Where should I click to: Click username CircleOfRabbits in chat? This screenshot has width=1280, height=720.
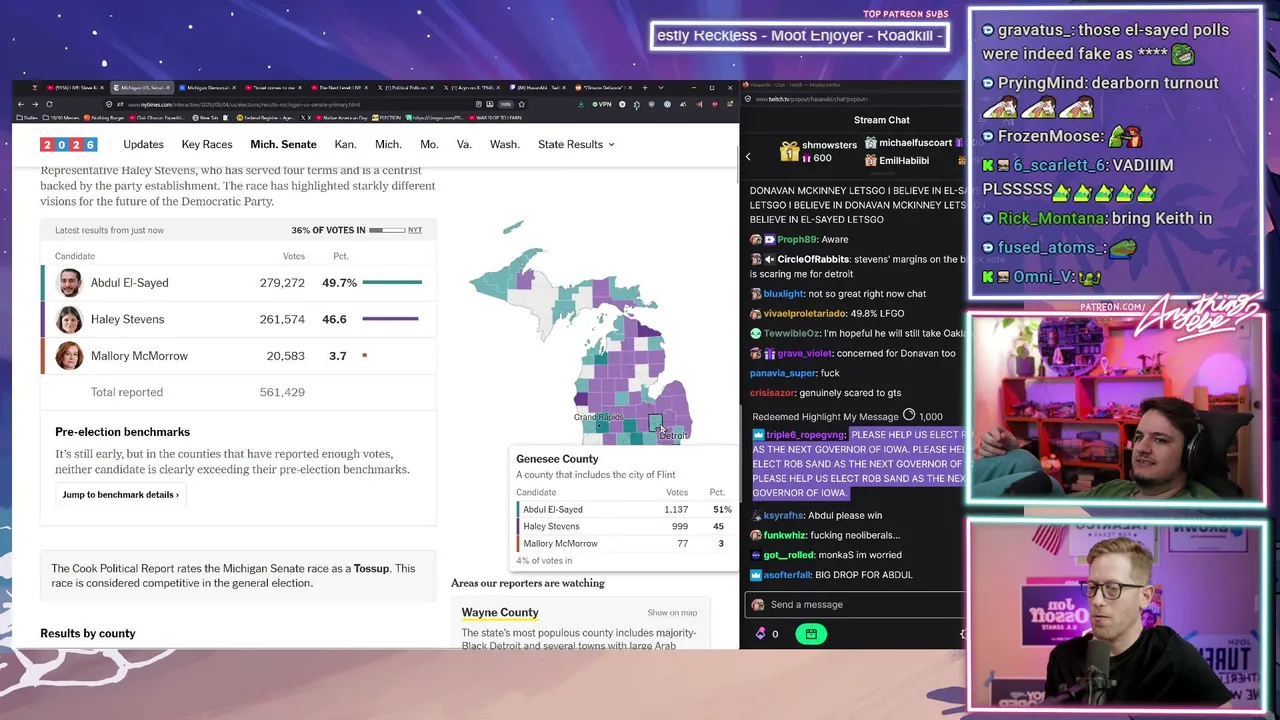[813, 260]
